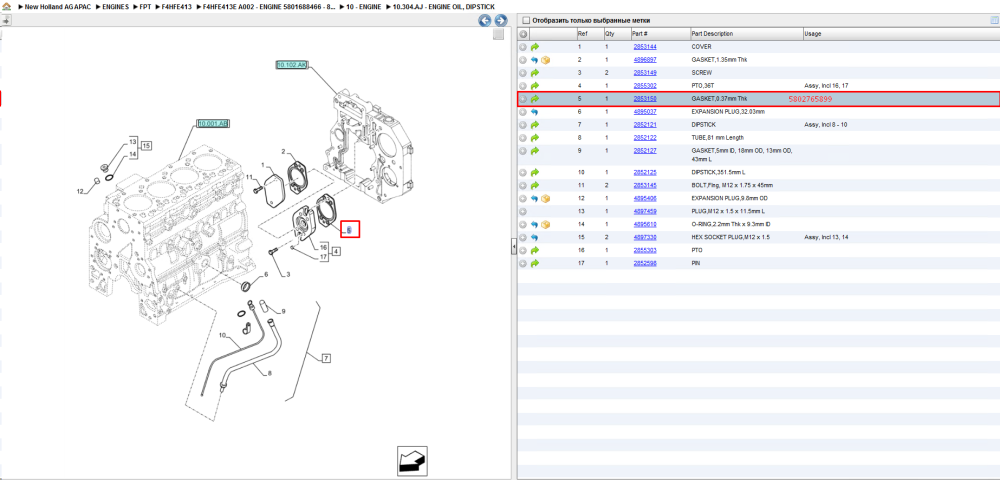Click the green arrow on DIPSTICK,351.5mm L row
The image size is (1000, 480).
[535, 172]
